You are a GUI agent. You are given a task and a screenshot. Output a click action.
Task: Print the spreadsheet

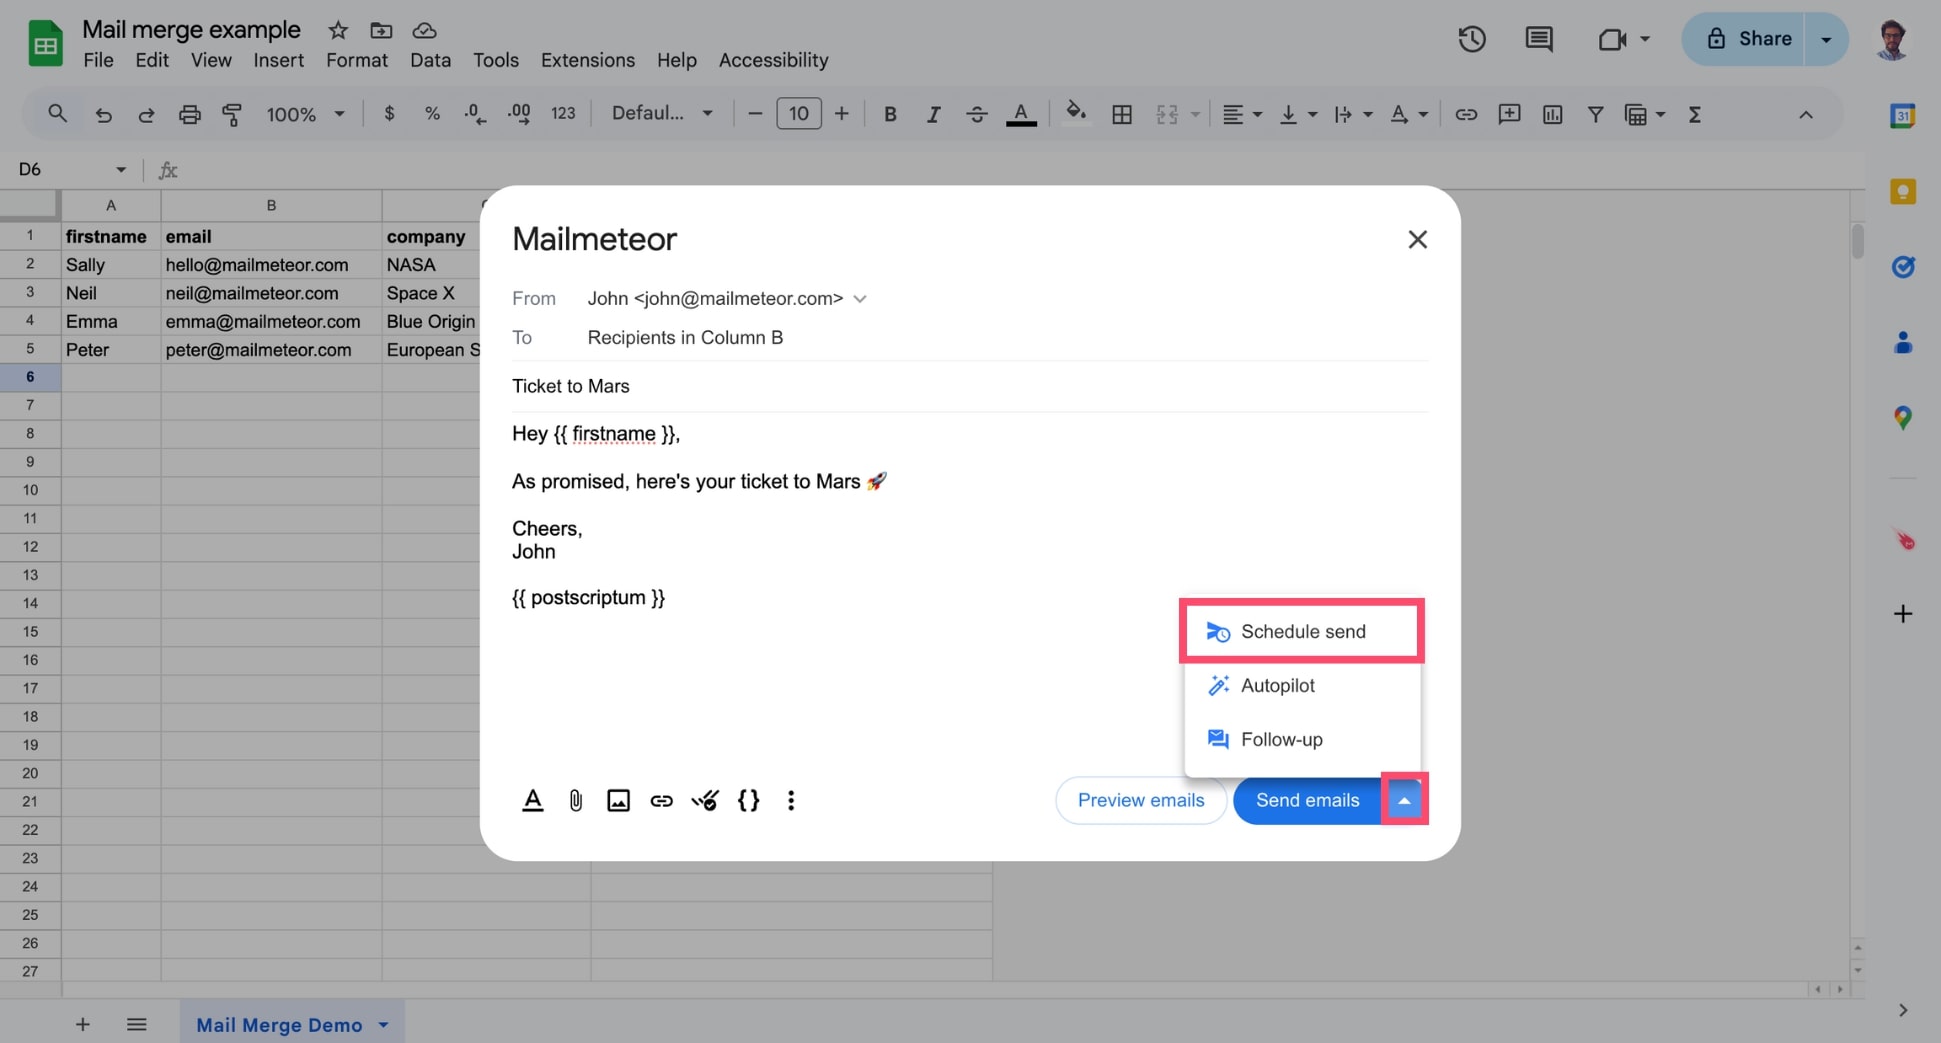click(189, 114)
